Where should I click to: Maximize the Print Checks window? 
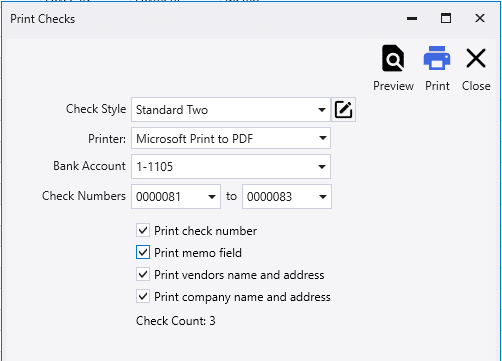446,18
